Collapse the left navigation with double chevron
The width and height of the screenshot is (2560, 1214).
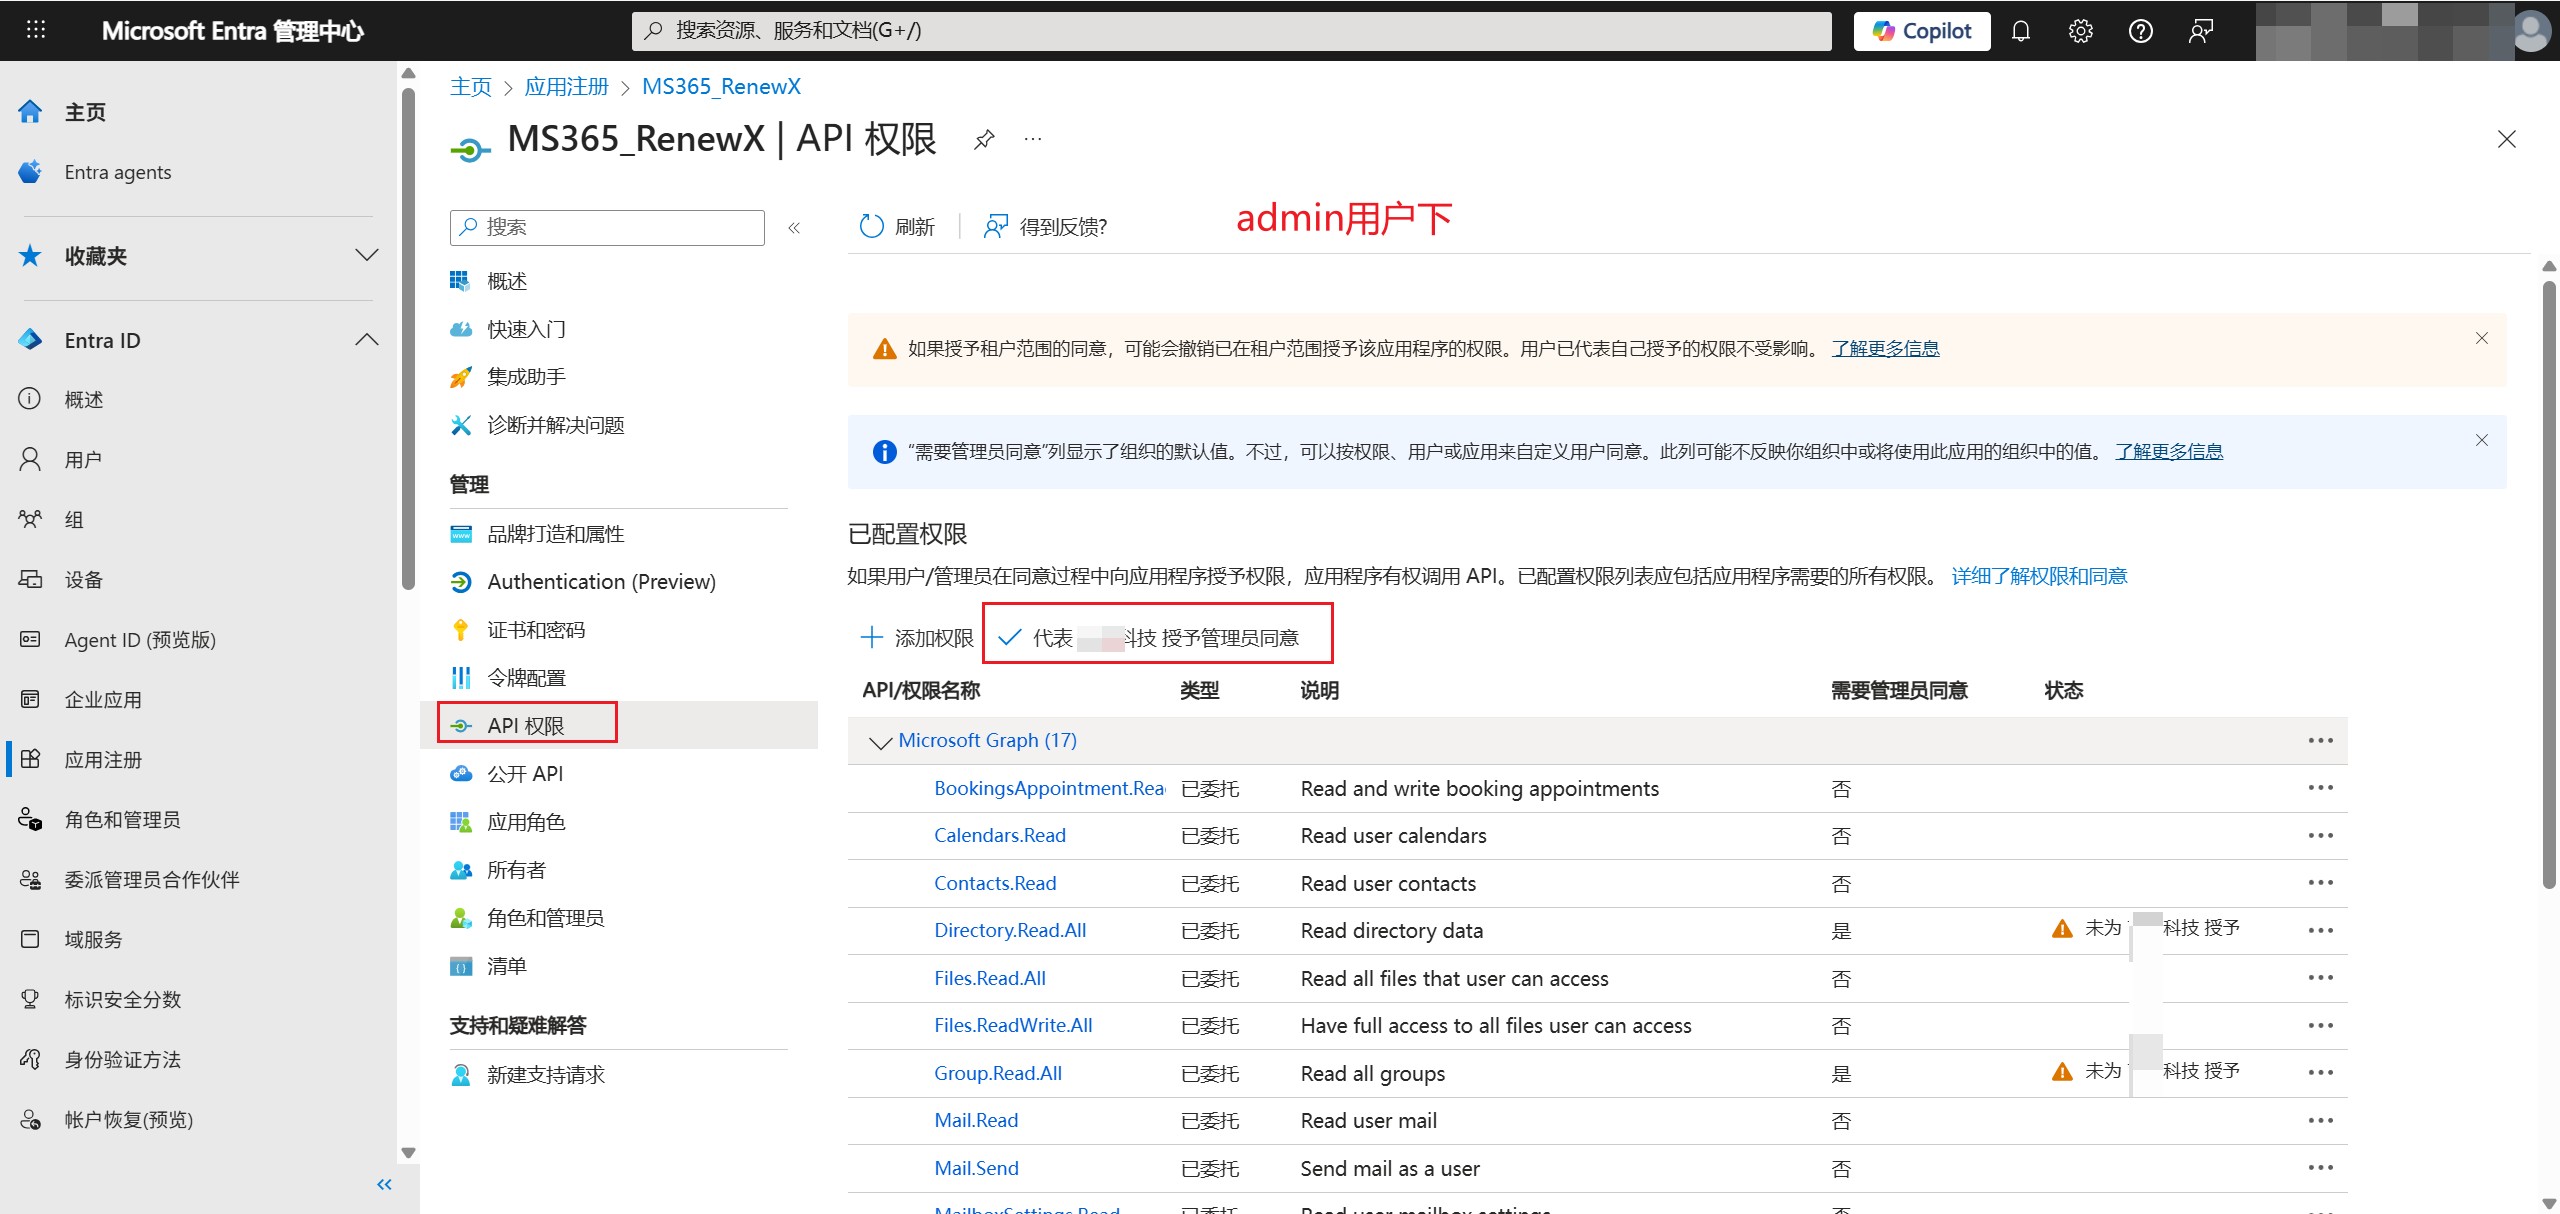[x=384, y=1185]
